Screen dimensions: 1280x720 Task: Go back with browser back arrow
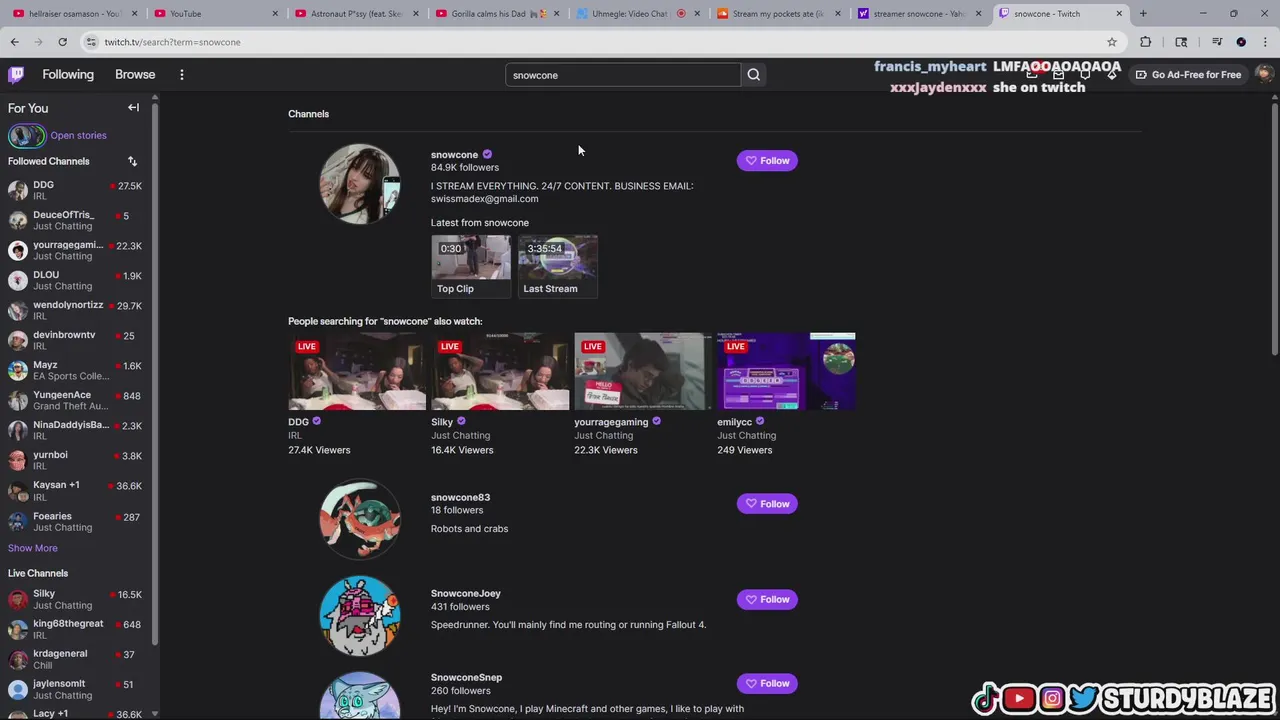click(x=15, y=42)
